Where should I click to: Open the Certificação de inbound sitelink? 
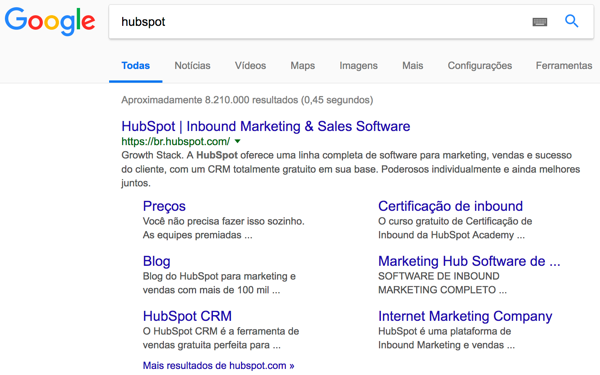pos(450,206)
